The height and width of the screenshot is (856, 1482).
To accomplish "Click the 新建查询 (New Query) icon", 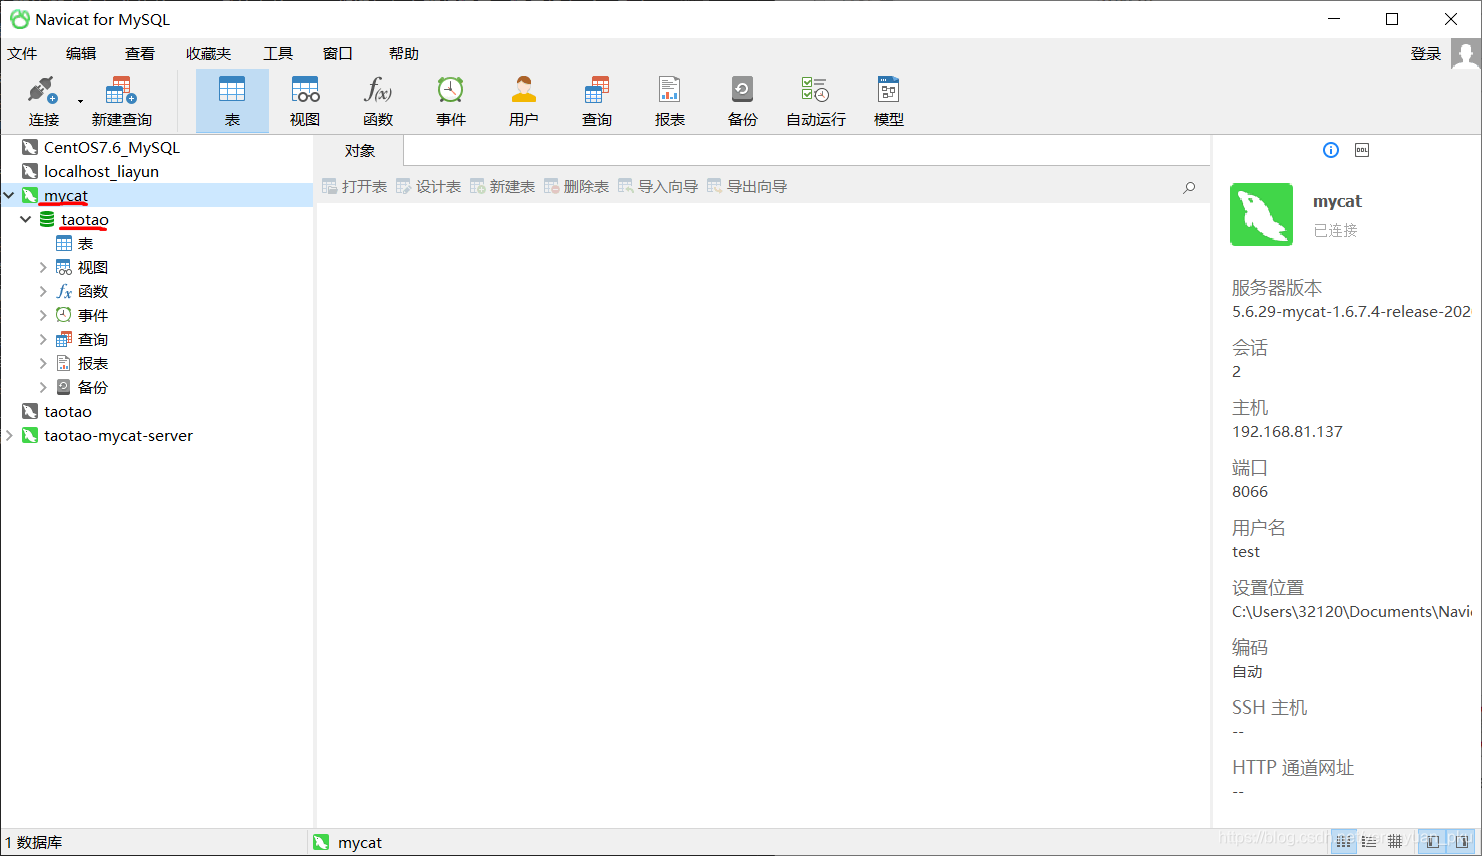I will (121, 101).
